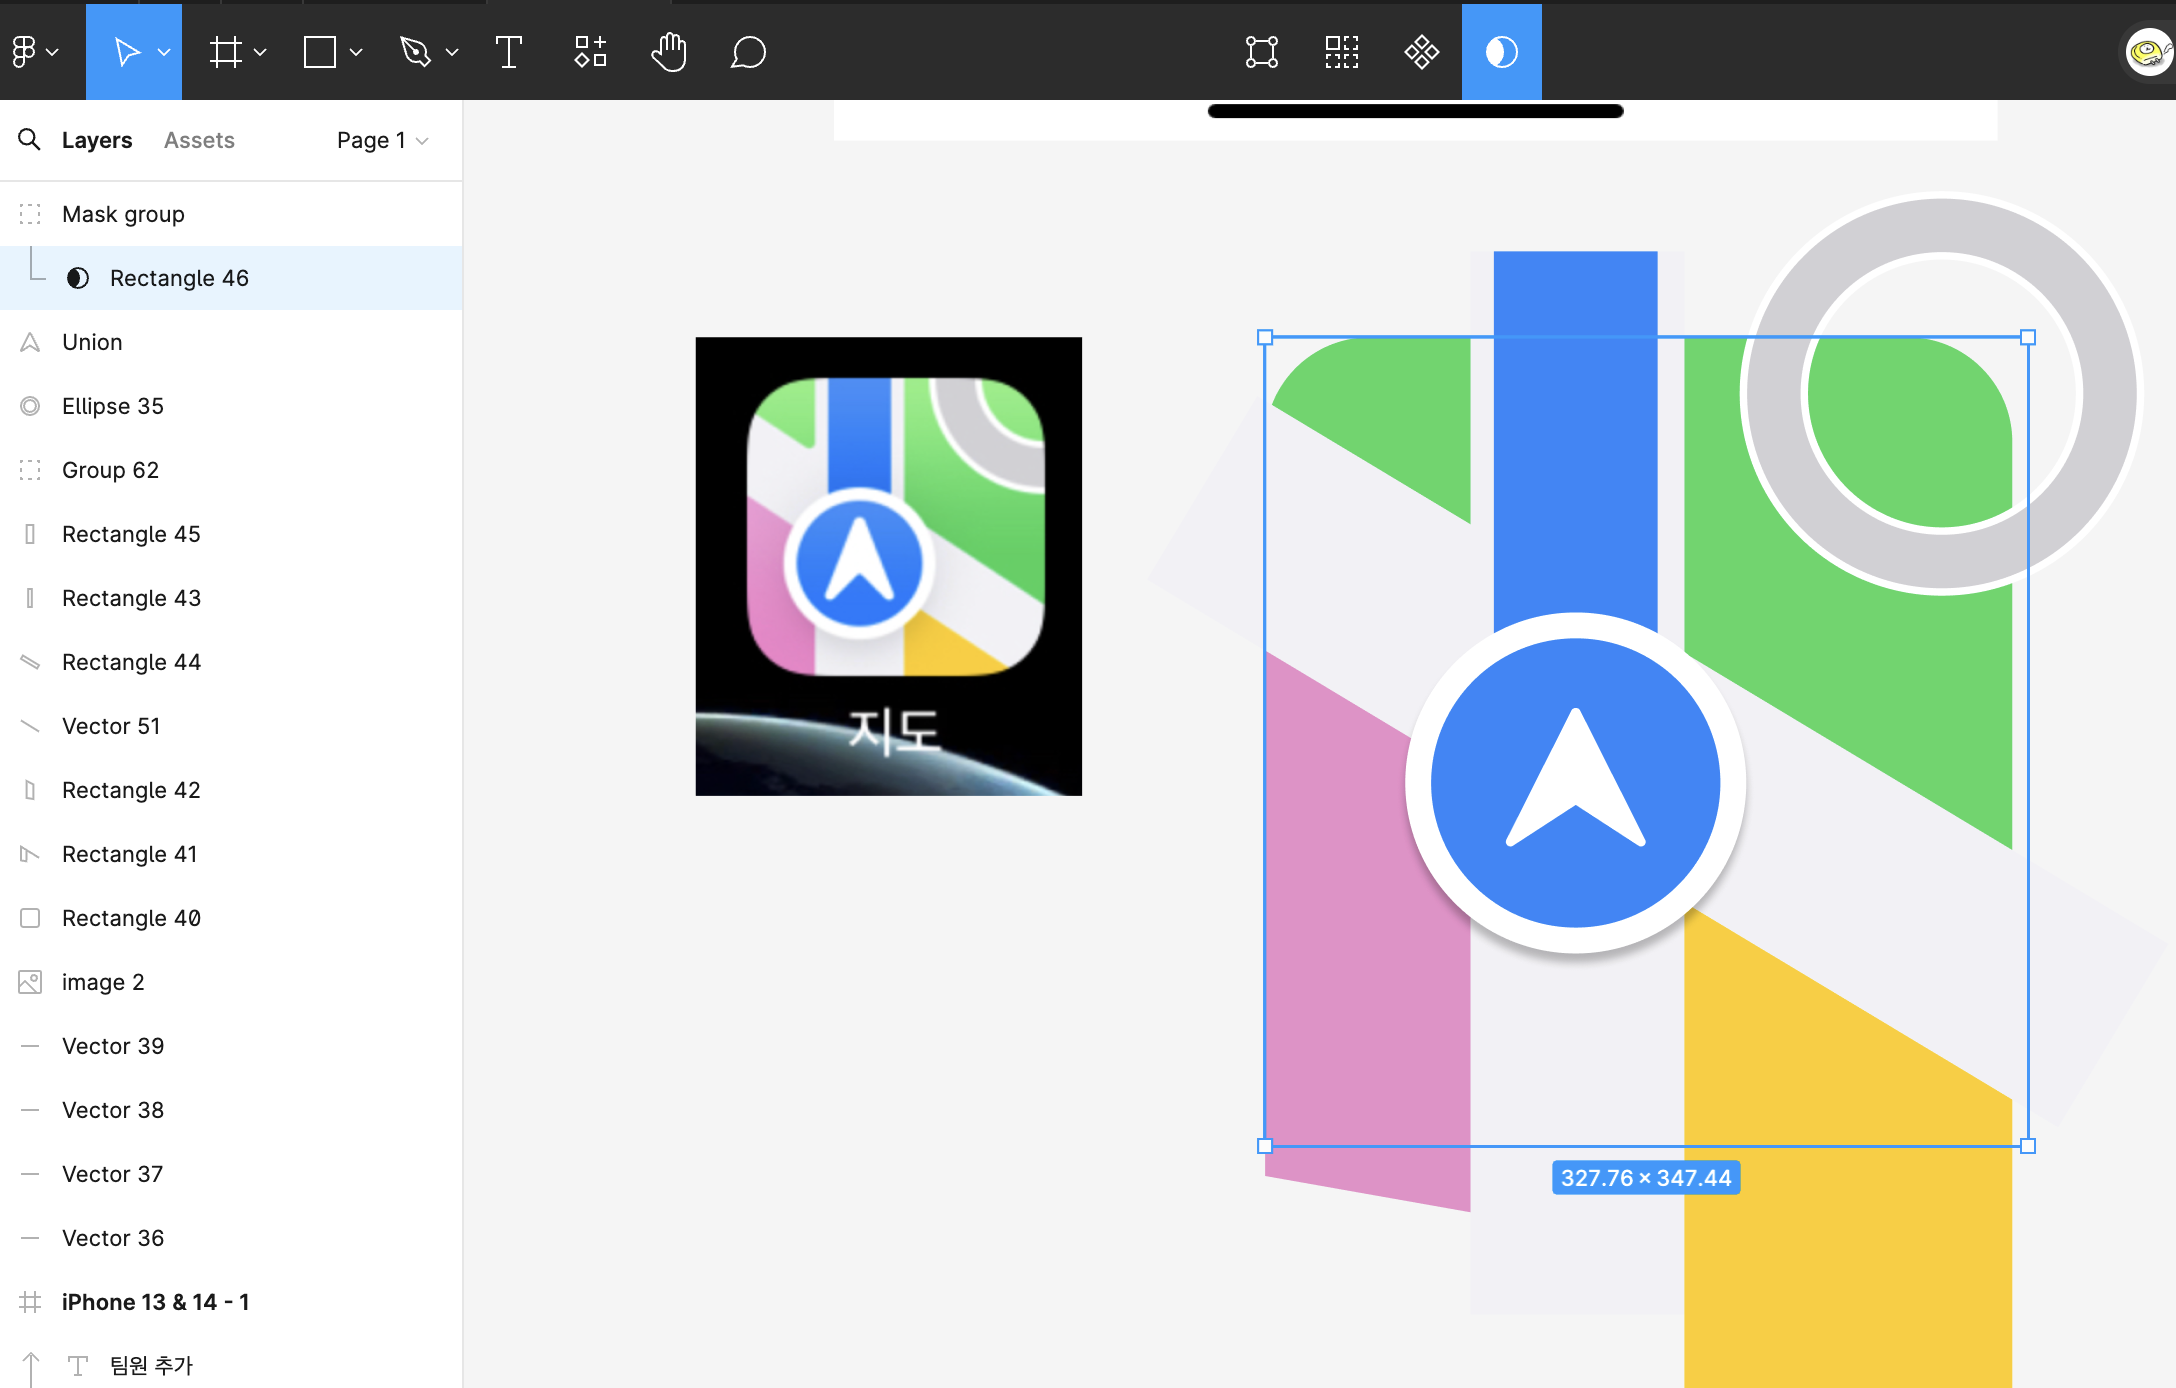
Task: Select the Union layer
Action: tap(92, 342)
